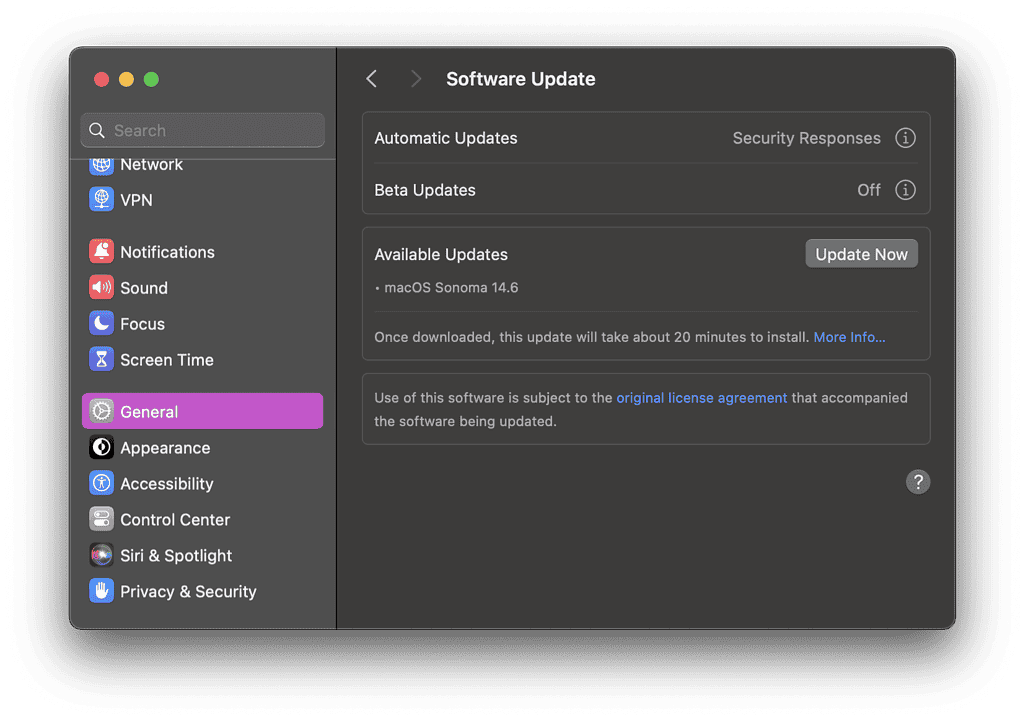Open Control Center settings pane
The height and width of the screenshot is (721, 1023).
click(174, 520)
